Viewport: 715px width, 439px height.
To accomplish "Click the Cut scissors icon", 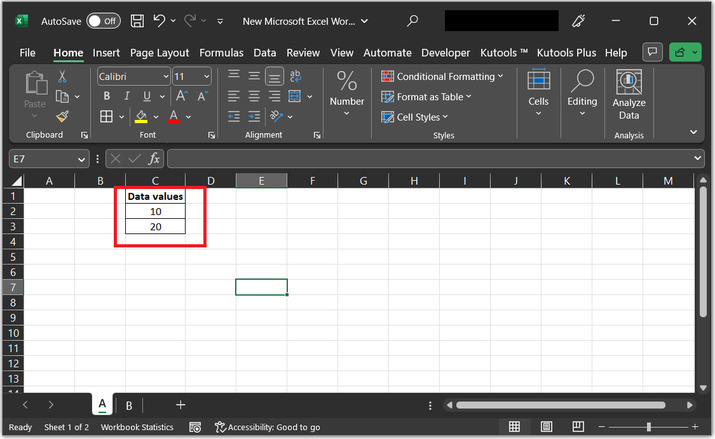I will pos(62,76).
